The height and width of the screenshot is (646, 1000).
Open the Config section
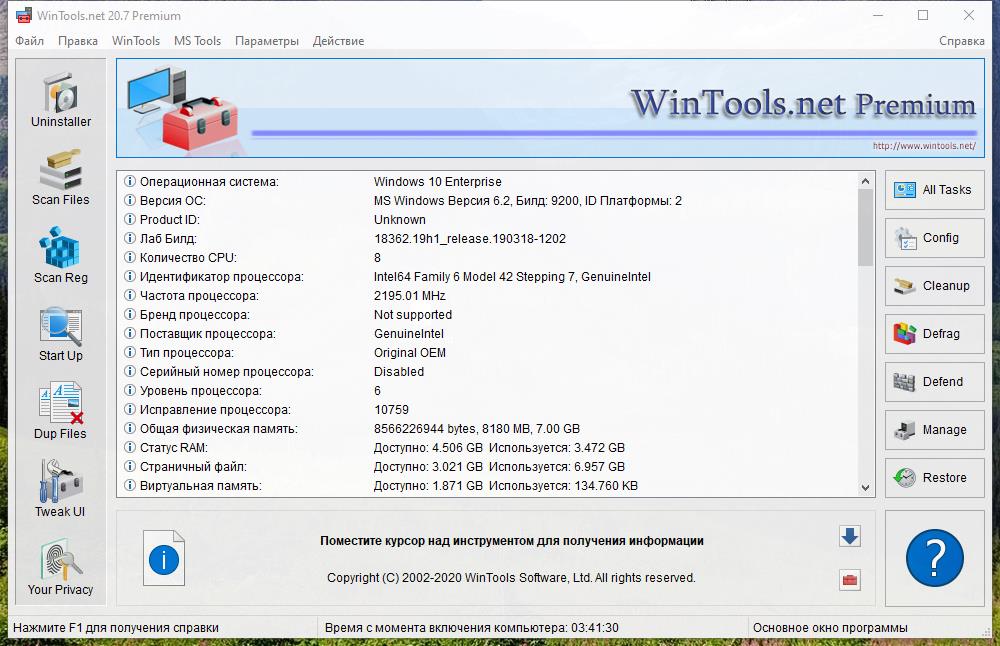934,238
